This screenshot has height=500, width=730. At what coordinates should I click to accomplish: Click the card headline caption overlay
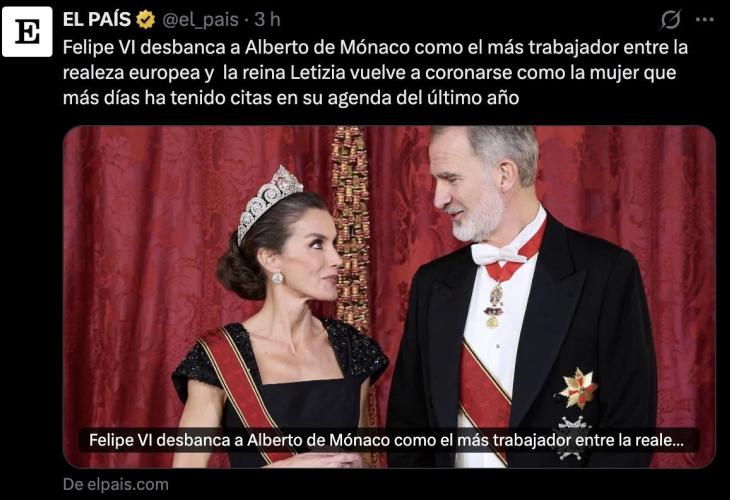tap(386, 440)
